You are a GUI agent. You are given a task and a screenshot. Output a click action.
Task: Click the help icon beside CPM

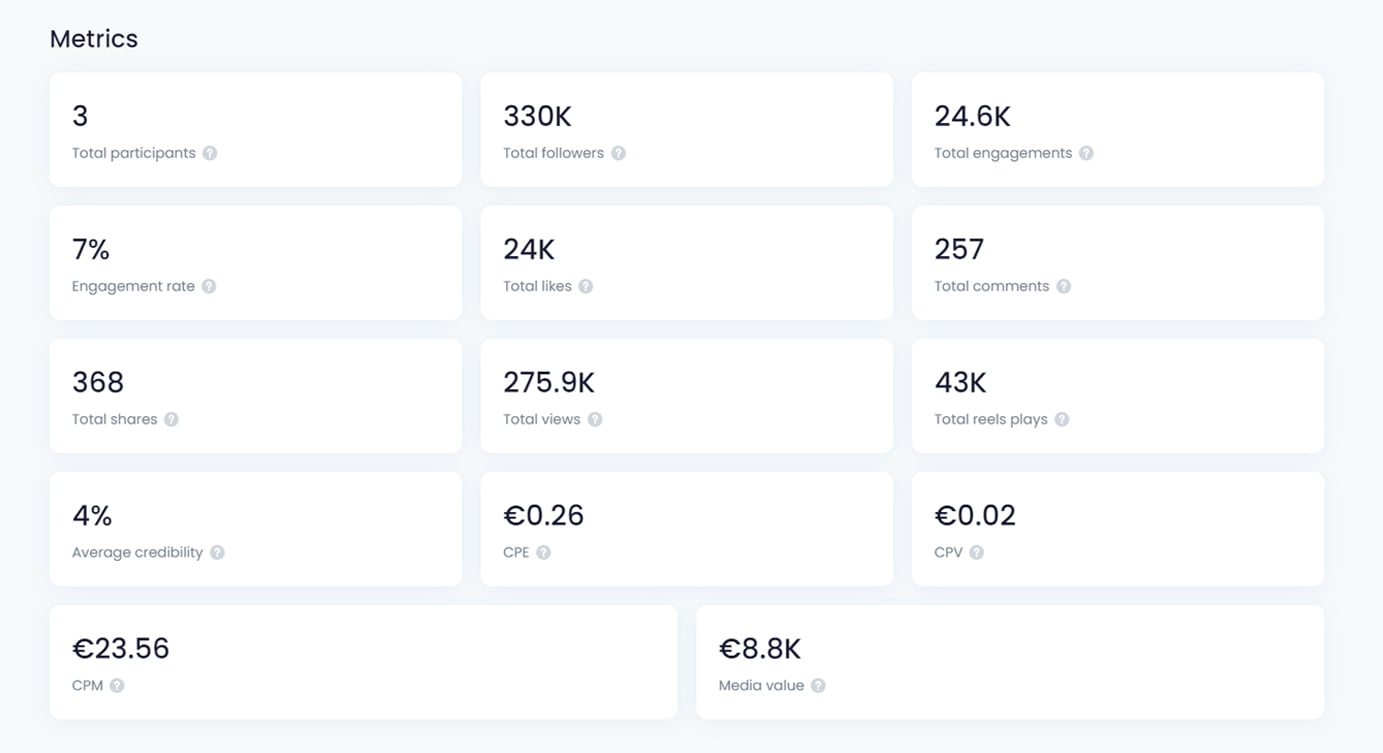pos(117,685)
